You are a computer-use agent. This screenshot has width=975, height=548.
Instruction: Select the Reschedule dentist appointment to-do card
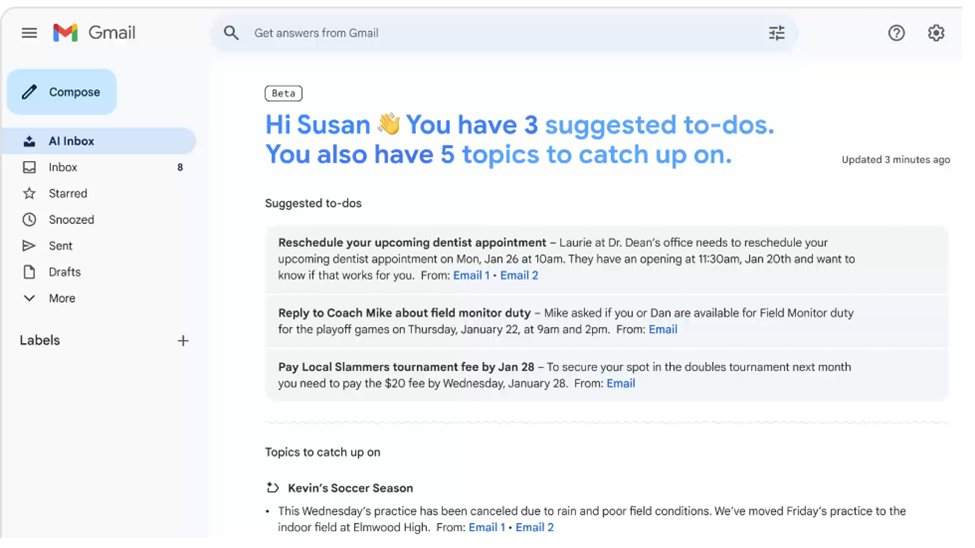[606, 259]
